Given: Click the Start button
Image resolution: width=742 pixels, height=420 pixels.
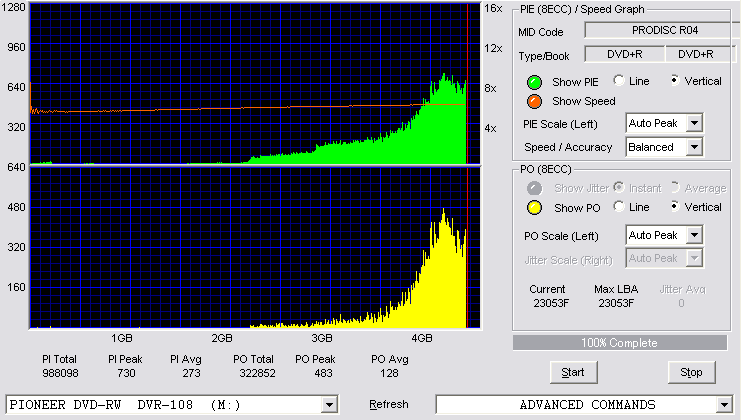Looking at the screenshot, I should pos(573,373).
